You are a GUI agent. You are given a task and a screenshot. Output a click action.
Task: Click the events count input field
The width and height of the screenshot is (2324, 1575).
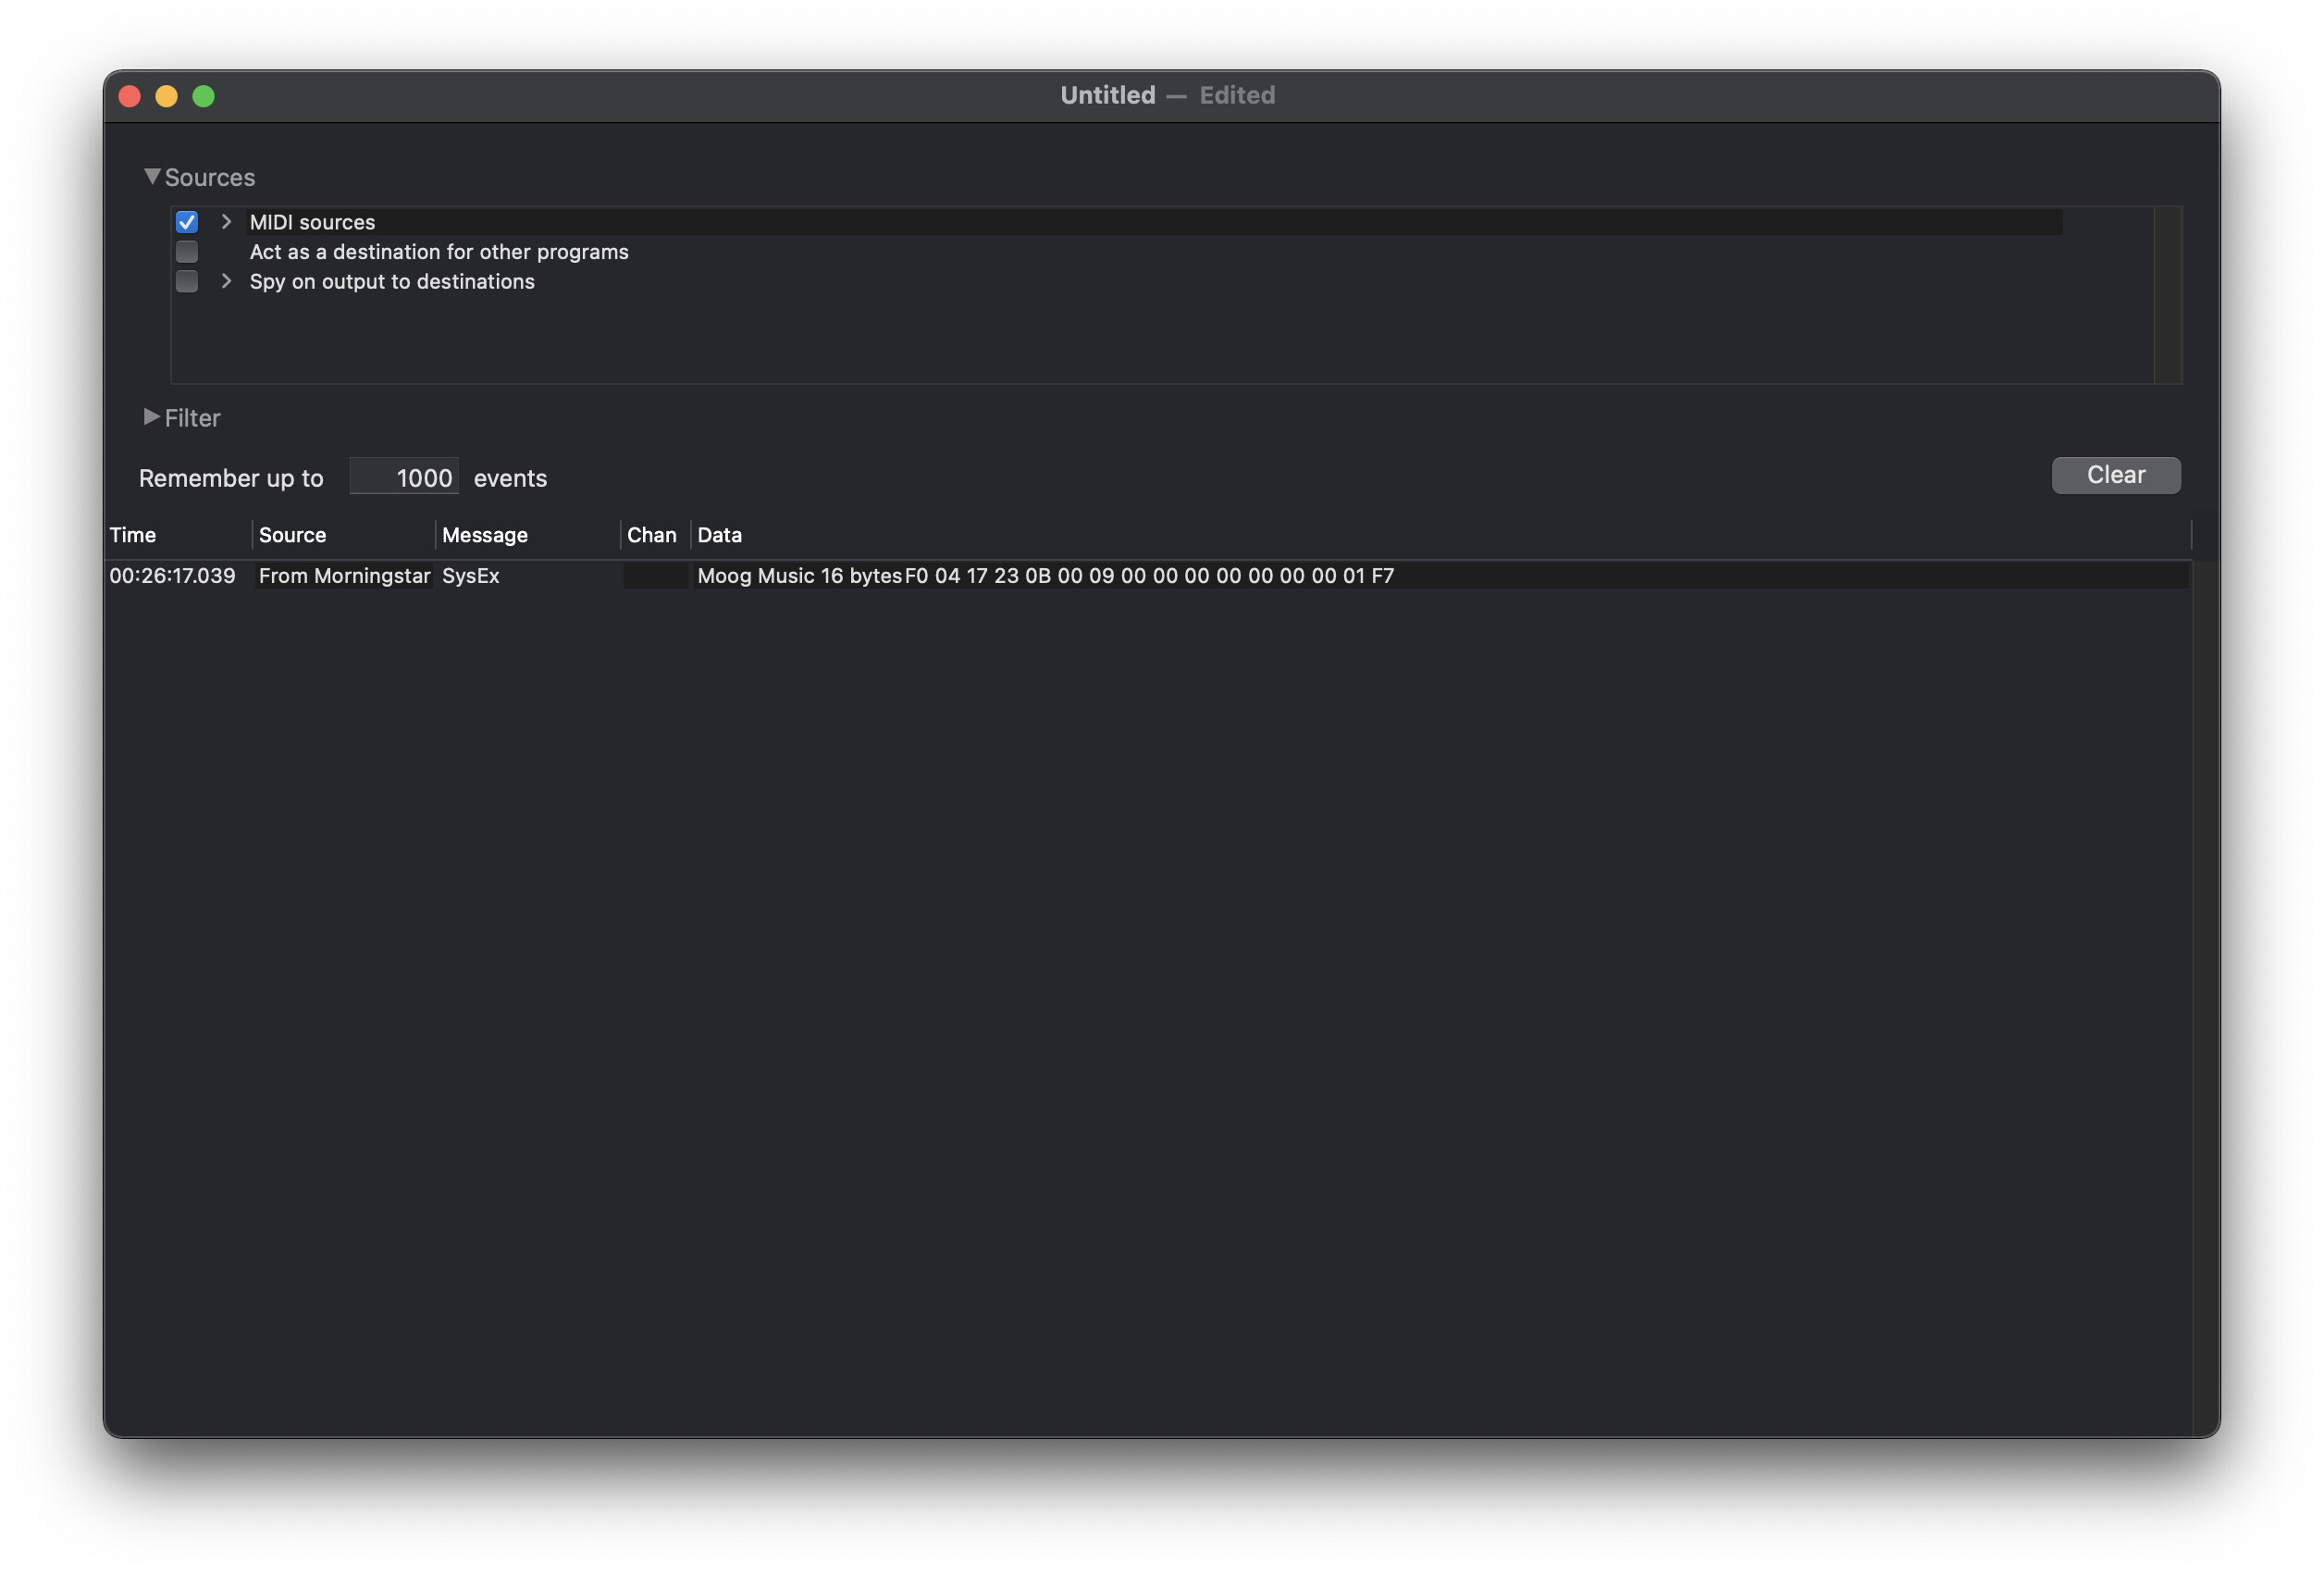(404, 478)
